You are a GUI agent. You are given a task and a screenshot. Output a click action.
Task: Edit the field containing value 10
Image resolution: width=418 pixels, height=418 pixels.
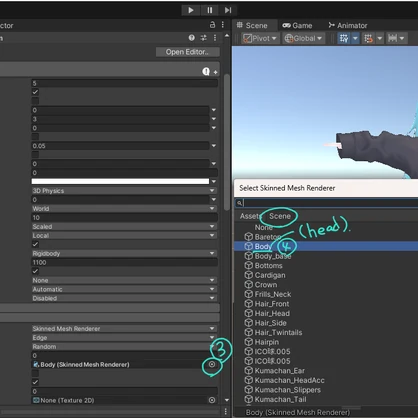124,218
